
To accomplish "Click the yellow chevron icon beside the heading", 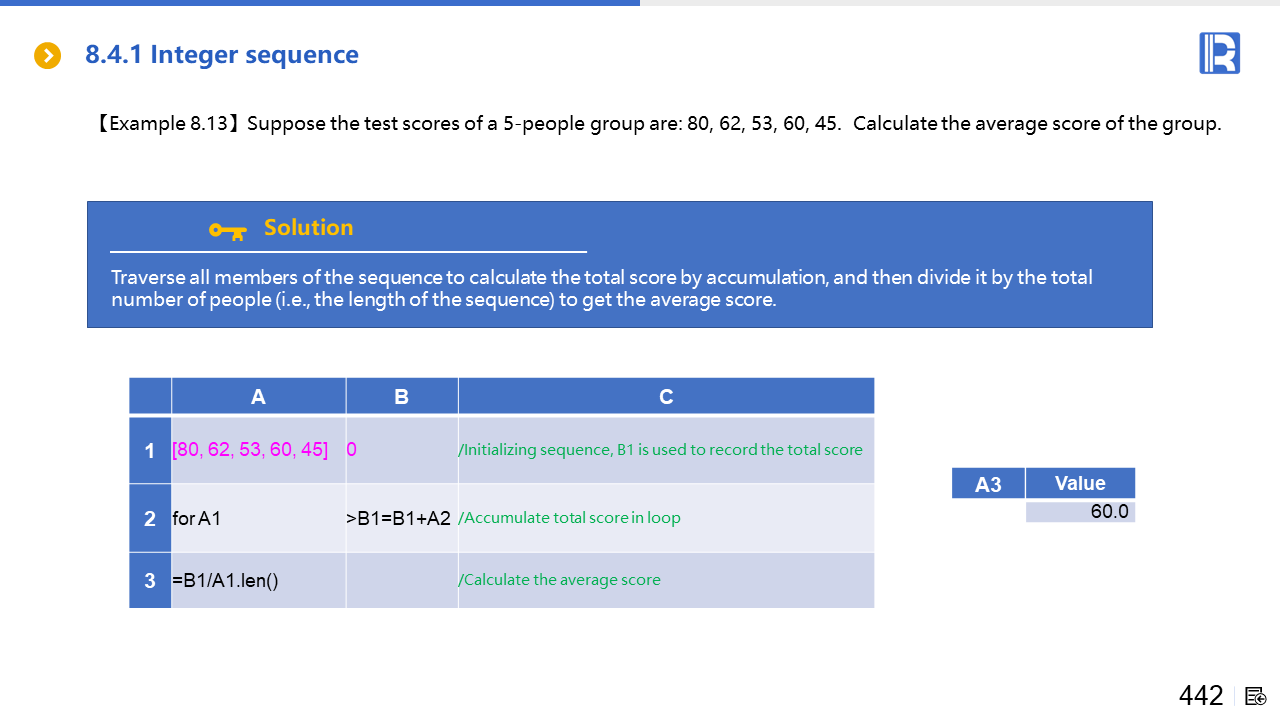I will pyautogui.click(x=47, y=55).
